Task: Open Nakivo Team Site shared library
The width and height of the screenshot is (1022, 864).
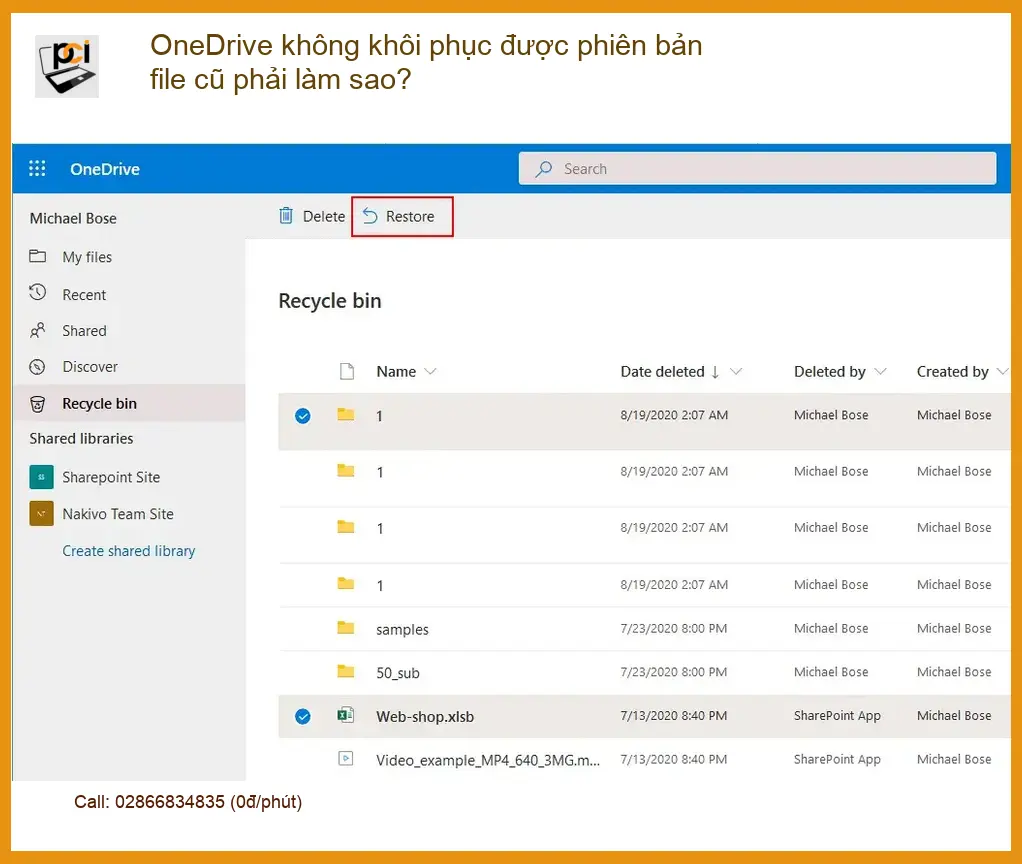Action: coord(118,514)
